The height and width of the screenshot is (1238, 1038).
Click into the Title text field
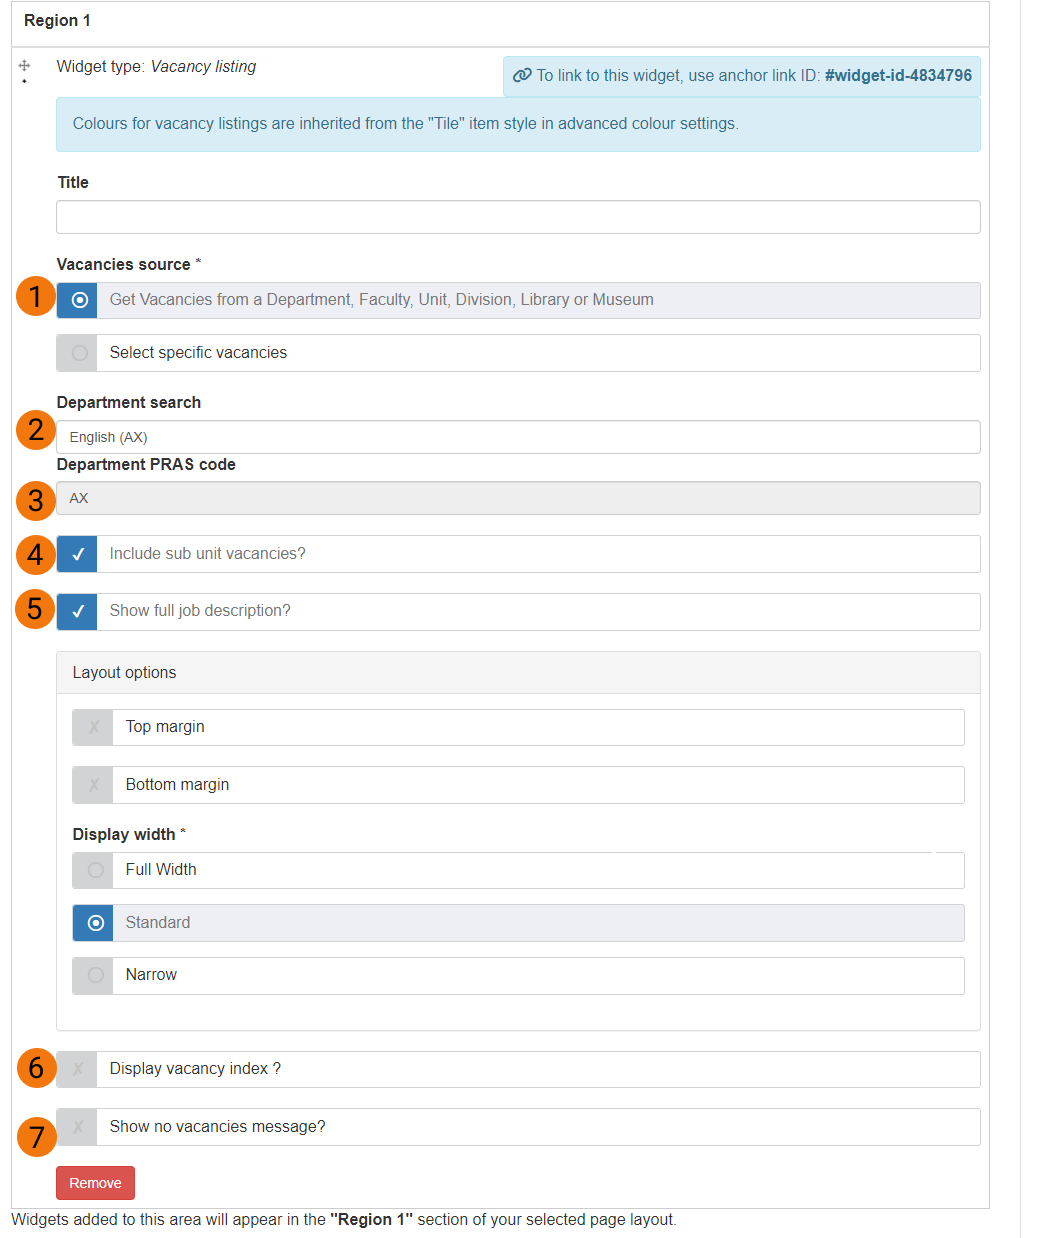point(518,217)
